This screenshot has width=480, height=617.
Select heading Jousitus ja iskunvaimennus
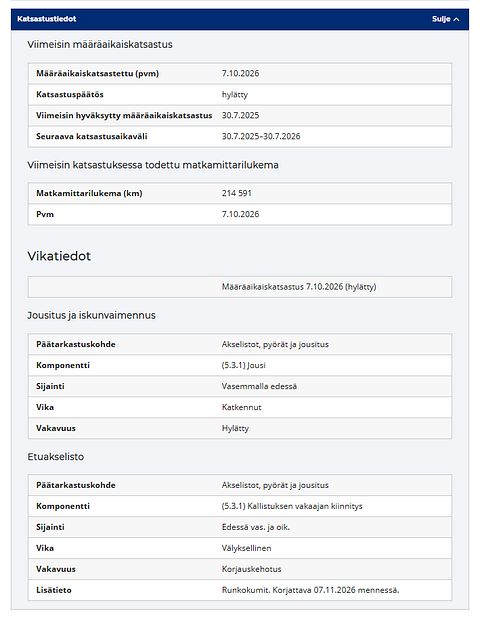point(91,315)
